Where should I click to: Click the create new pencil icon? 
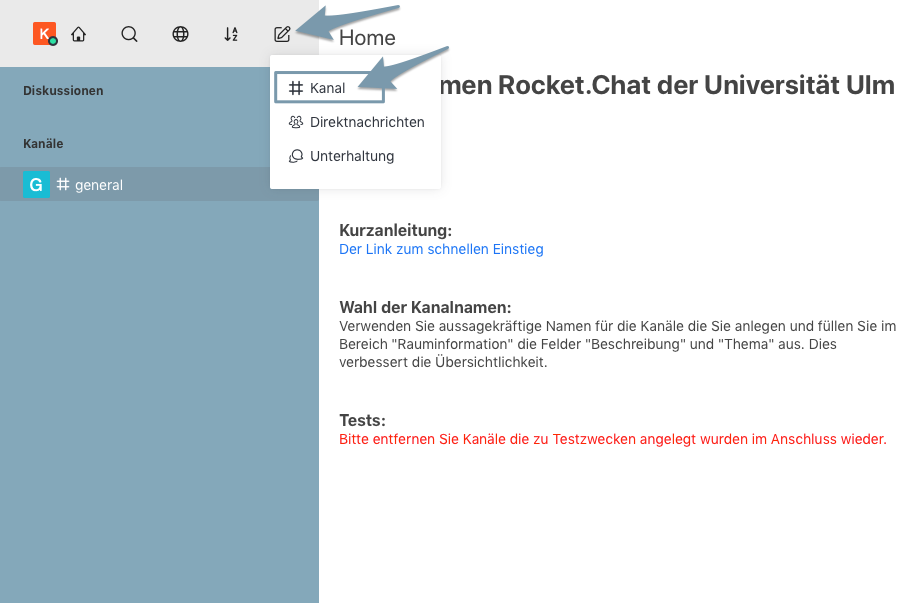point(282,35)
